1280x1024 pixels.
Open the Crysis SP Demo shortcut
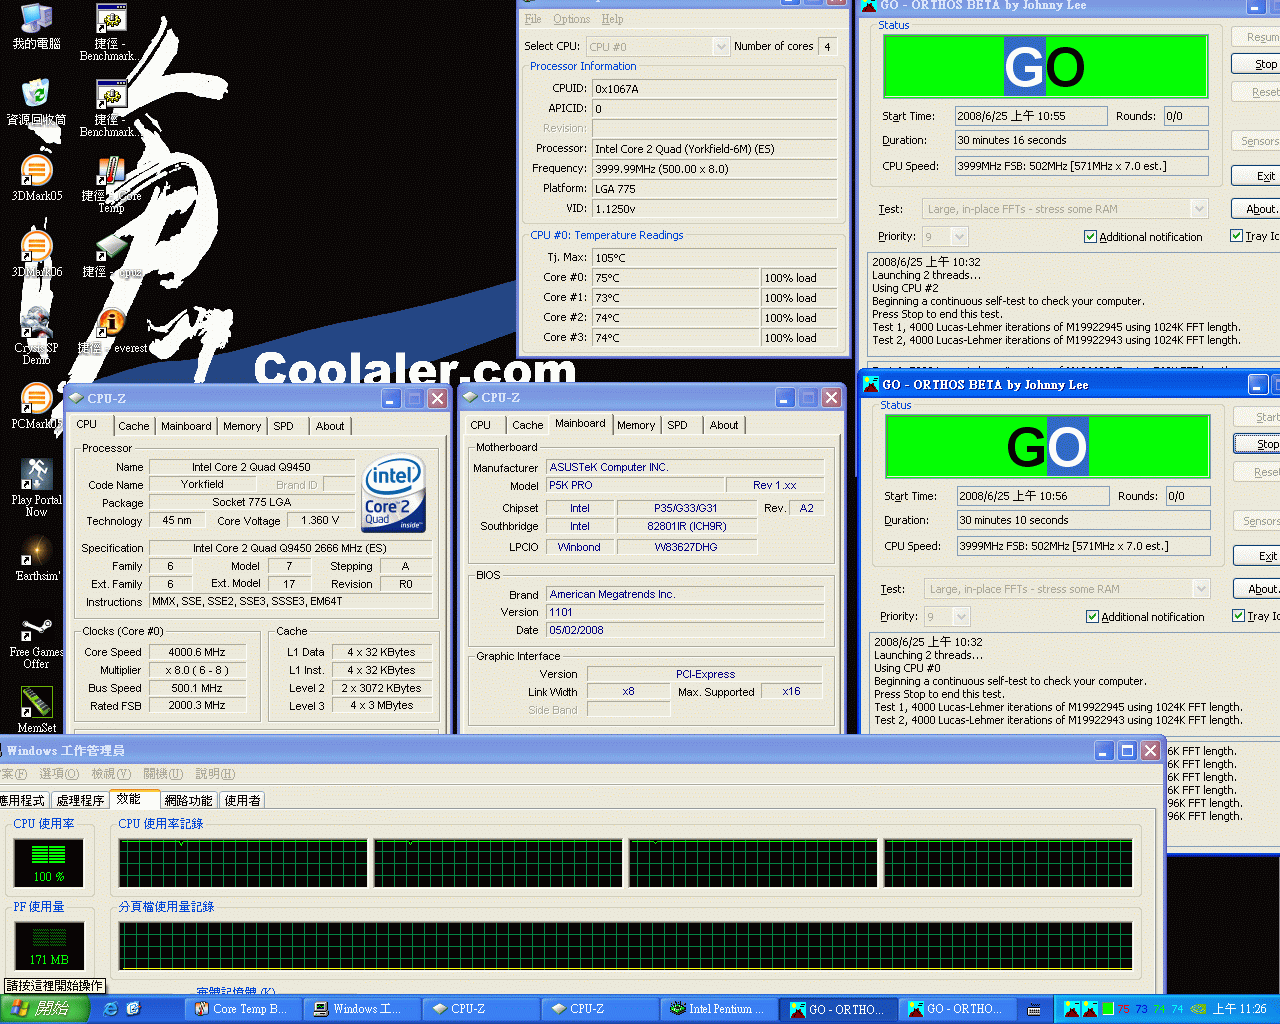(x=36, y=335)
